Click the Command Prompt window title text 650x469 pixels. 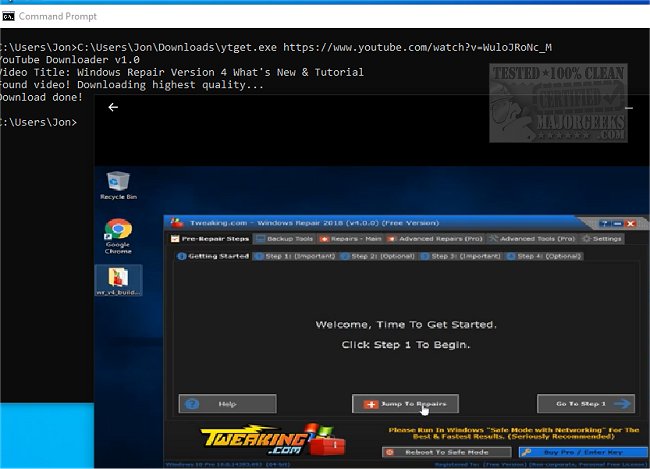[58, 16]
